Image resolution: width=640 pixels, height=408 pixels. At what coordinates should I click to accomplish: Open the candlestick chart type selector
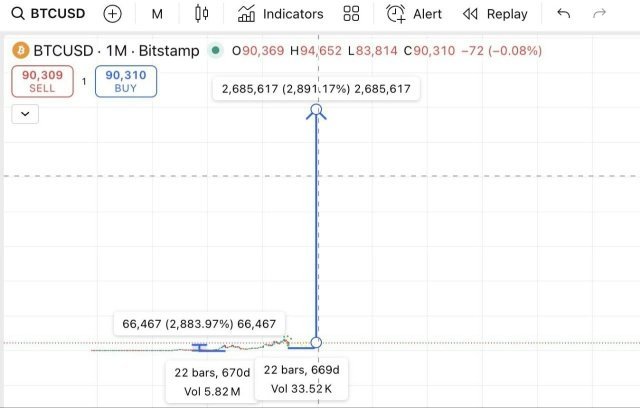[x=202, y=14]
